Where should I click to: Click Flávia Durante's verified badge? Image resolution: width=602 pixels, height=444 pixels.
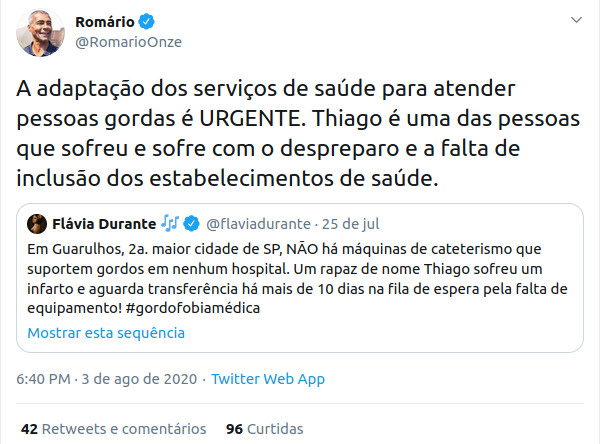(x=194, y=222)
